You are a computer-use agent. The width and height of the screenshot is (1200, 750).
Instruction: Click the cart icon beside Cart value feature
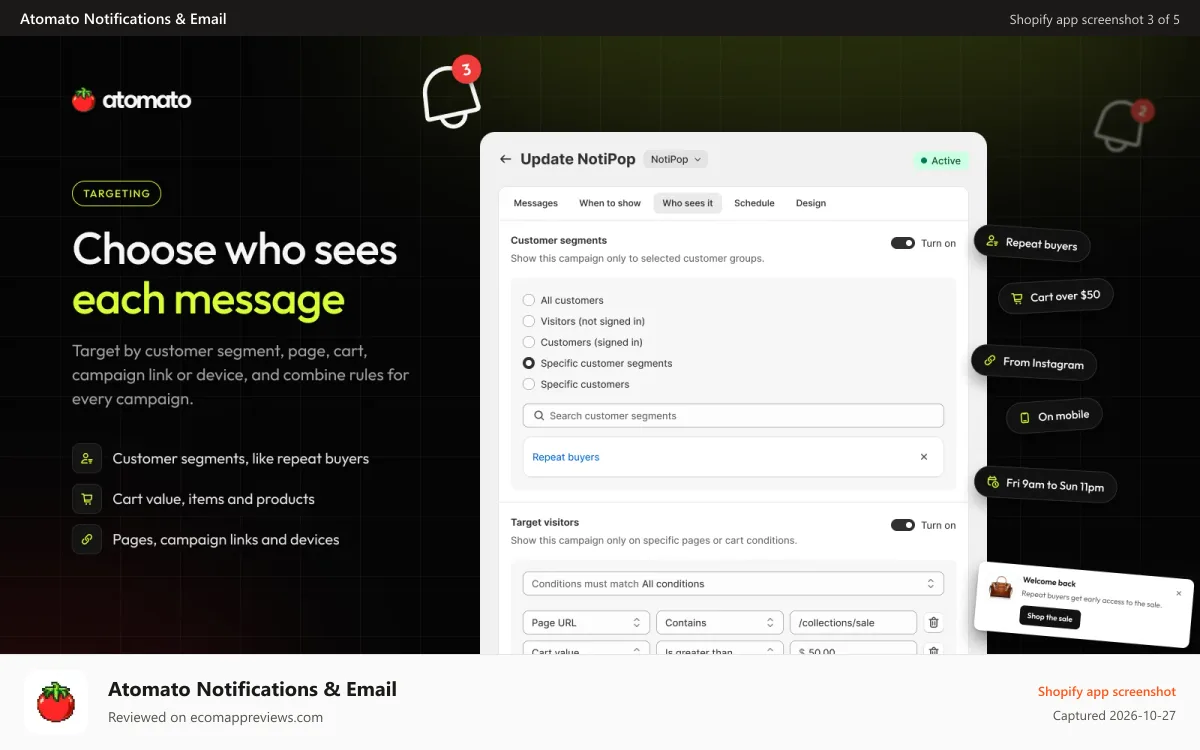pyautogui.click(x=87, y=499)
